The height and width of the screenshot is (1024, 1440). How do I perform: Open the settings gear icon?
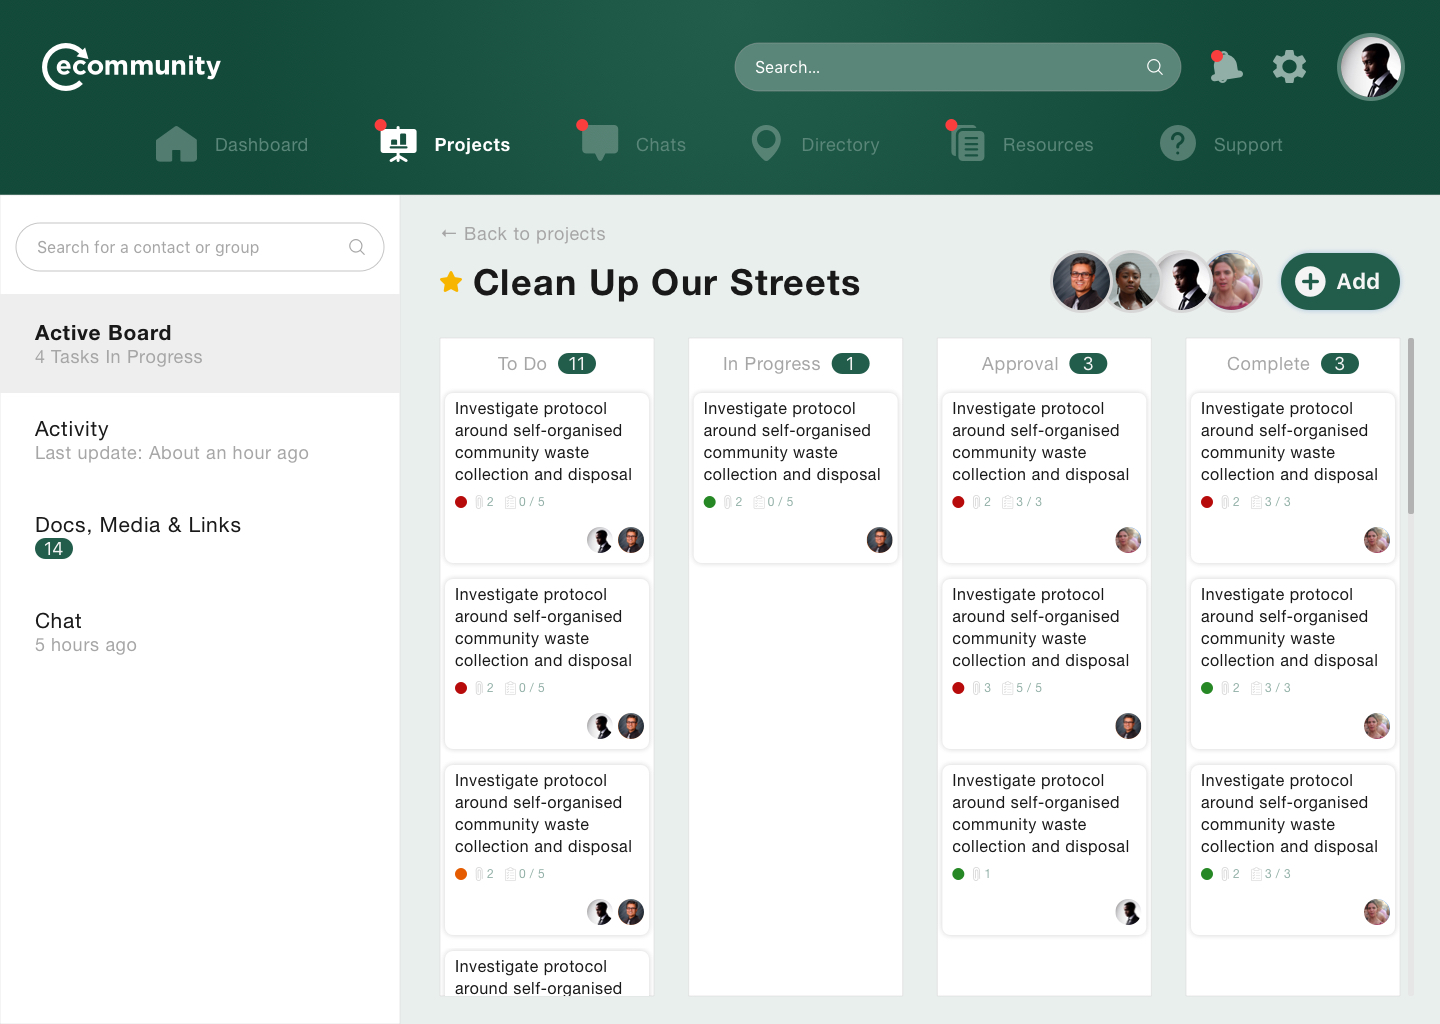click(1289, 67)
